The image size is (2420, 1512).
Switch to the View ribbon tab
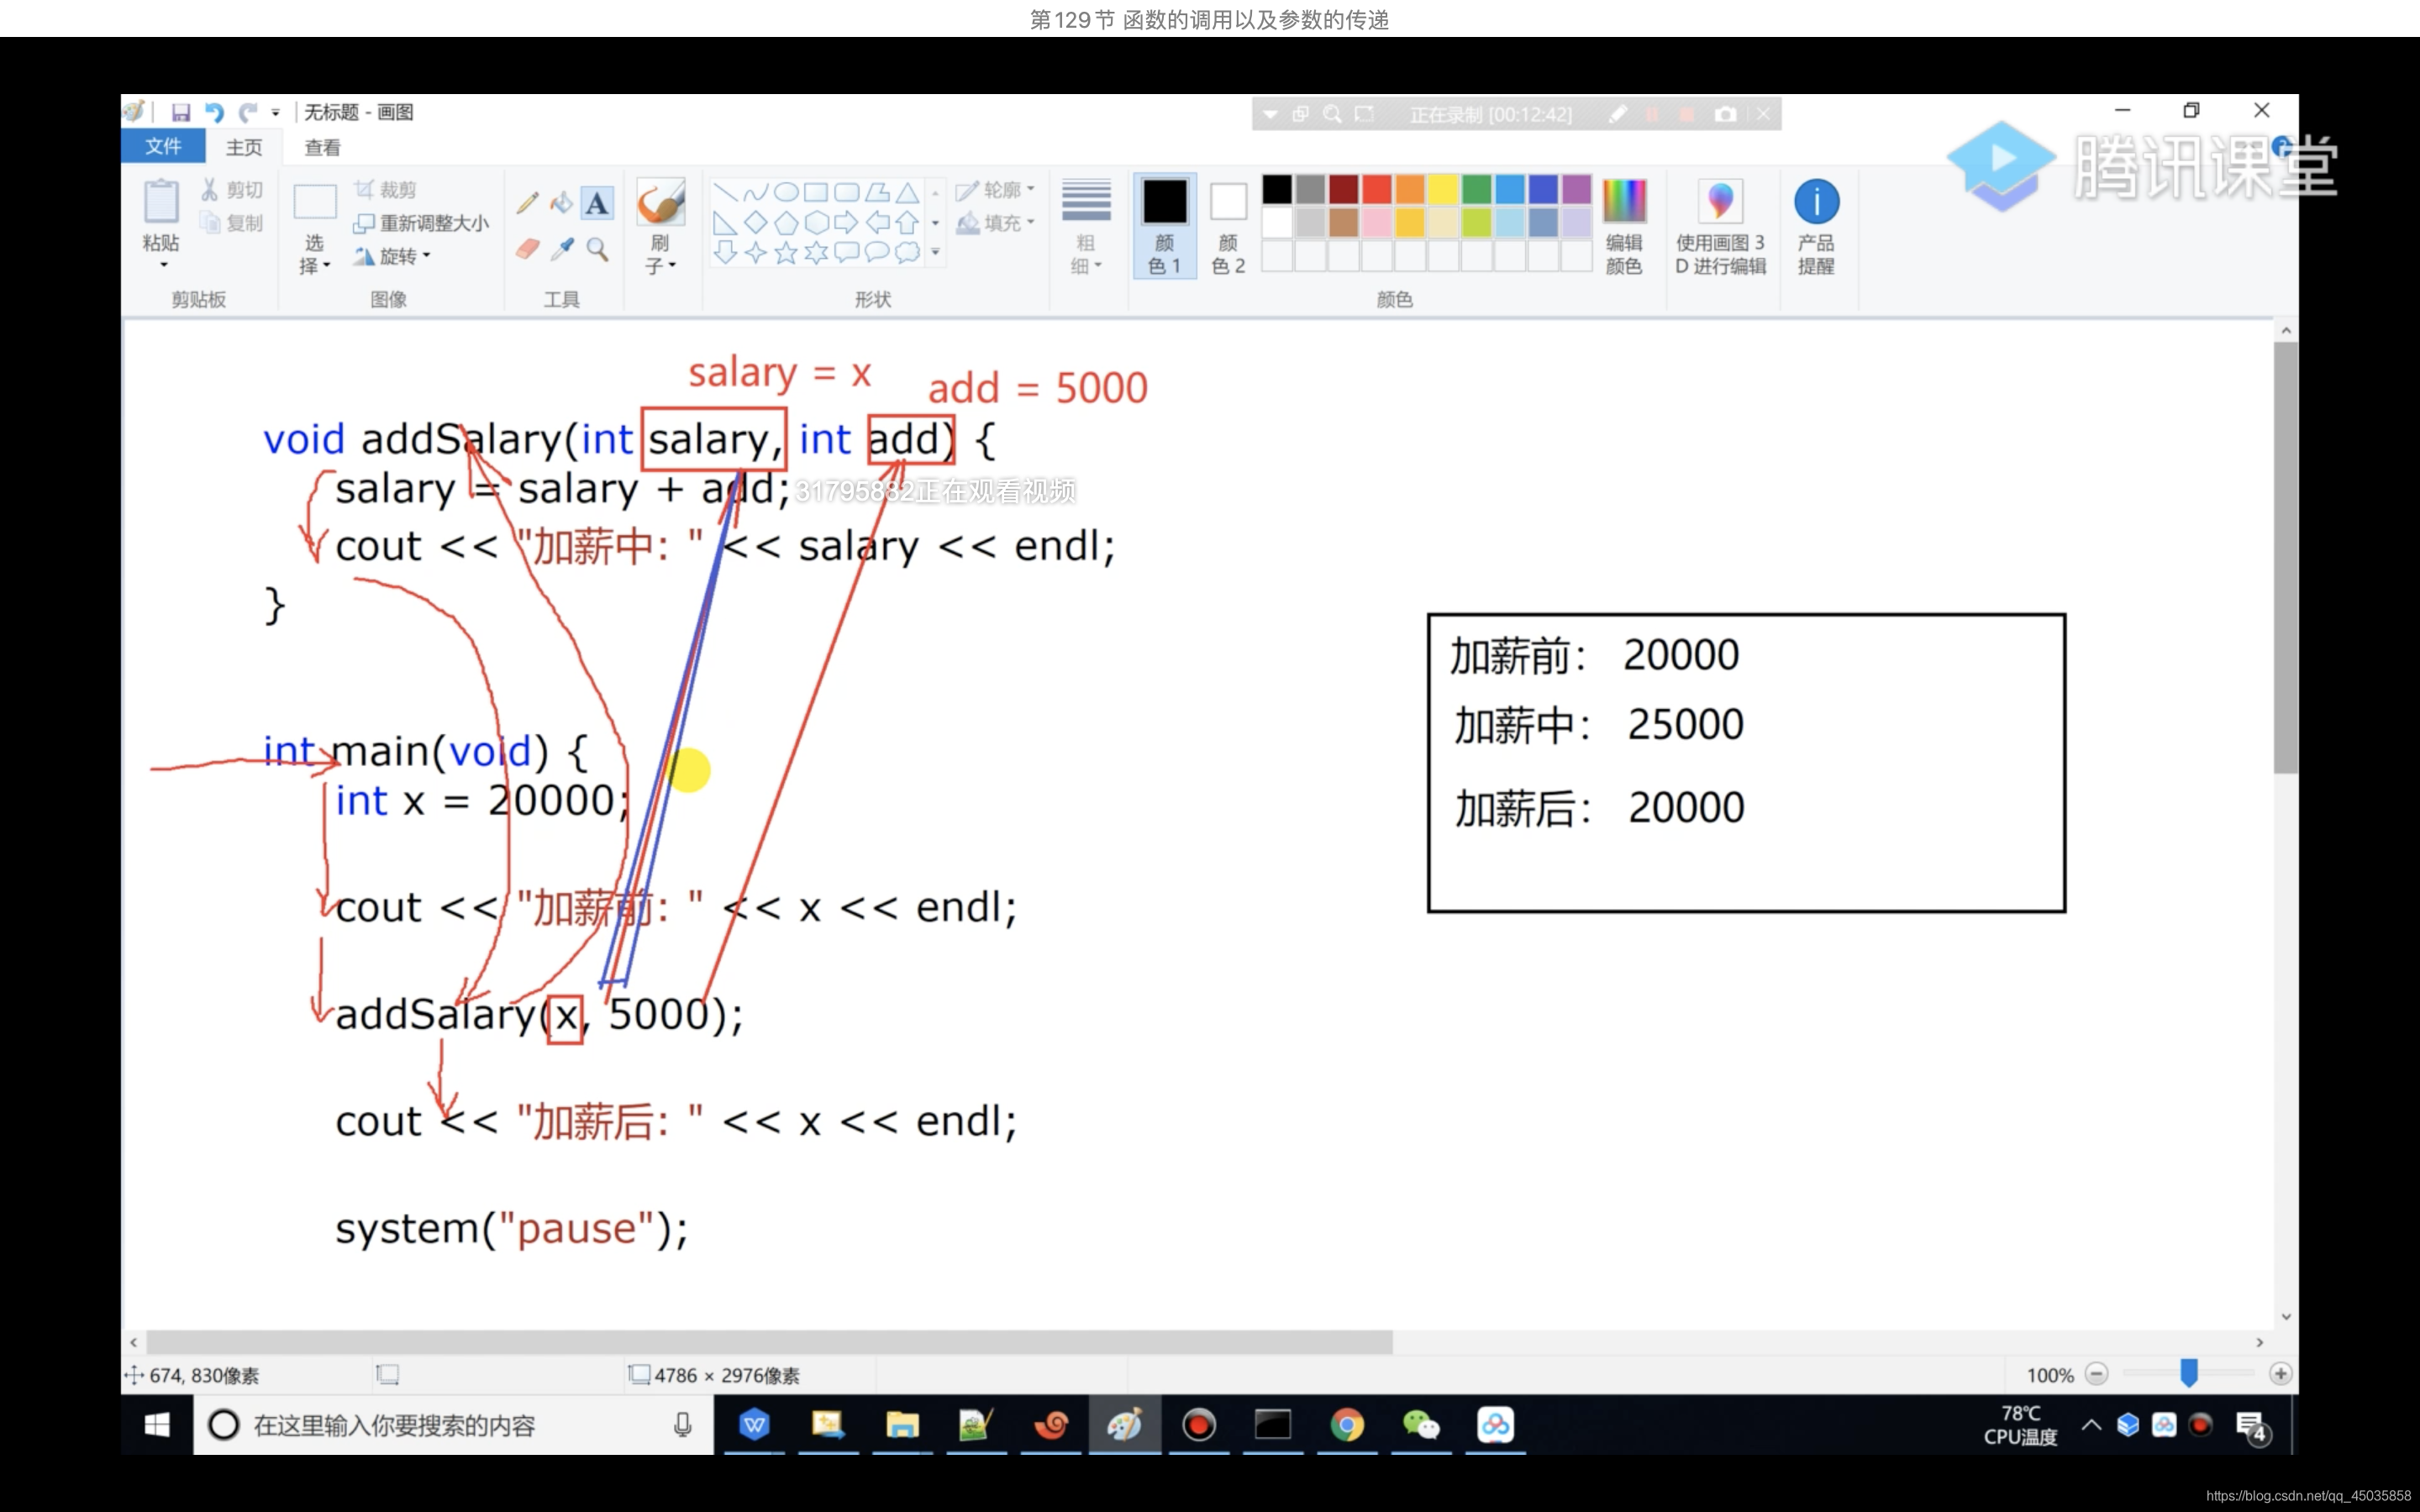[x=322, y=147]
